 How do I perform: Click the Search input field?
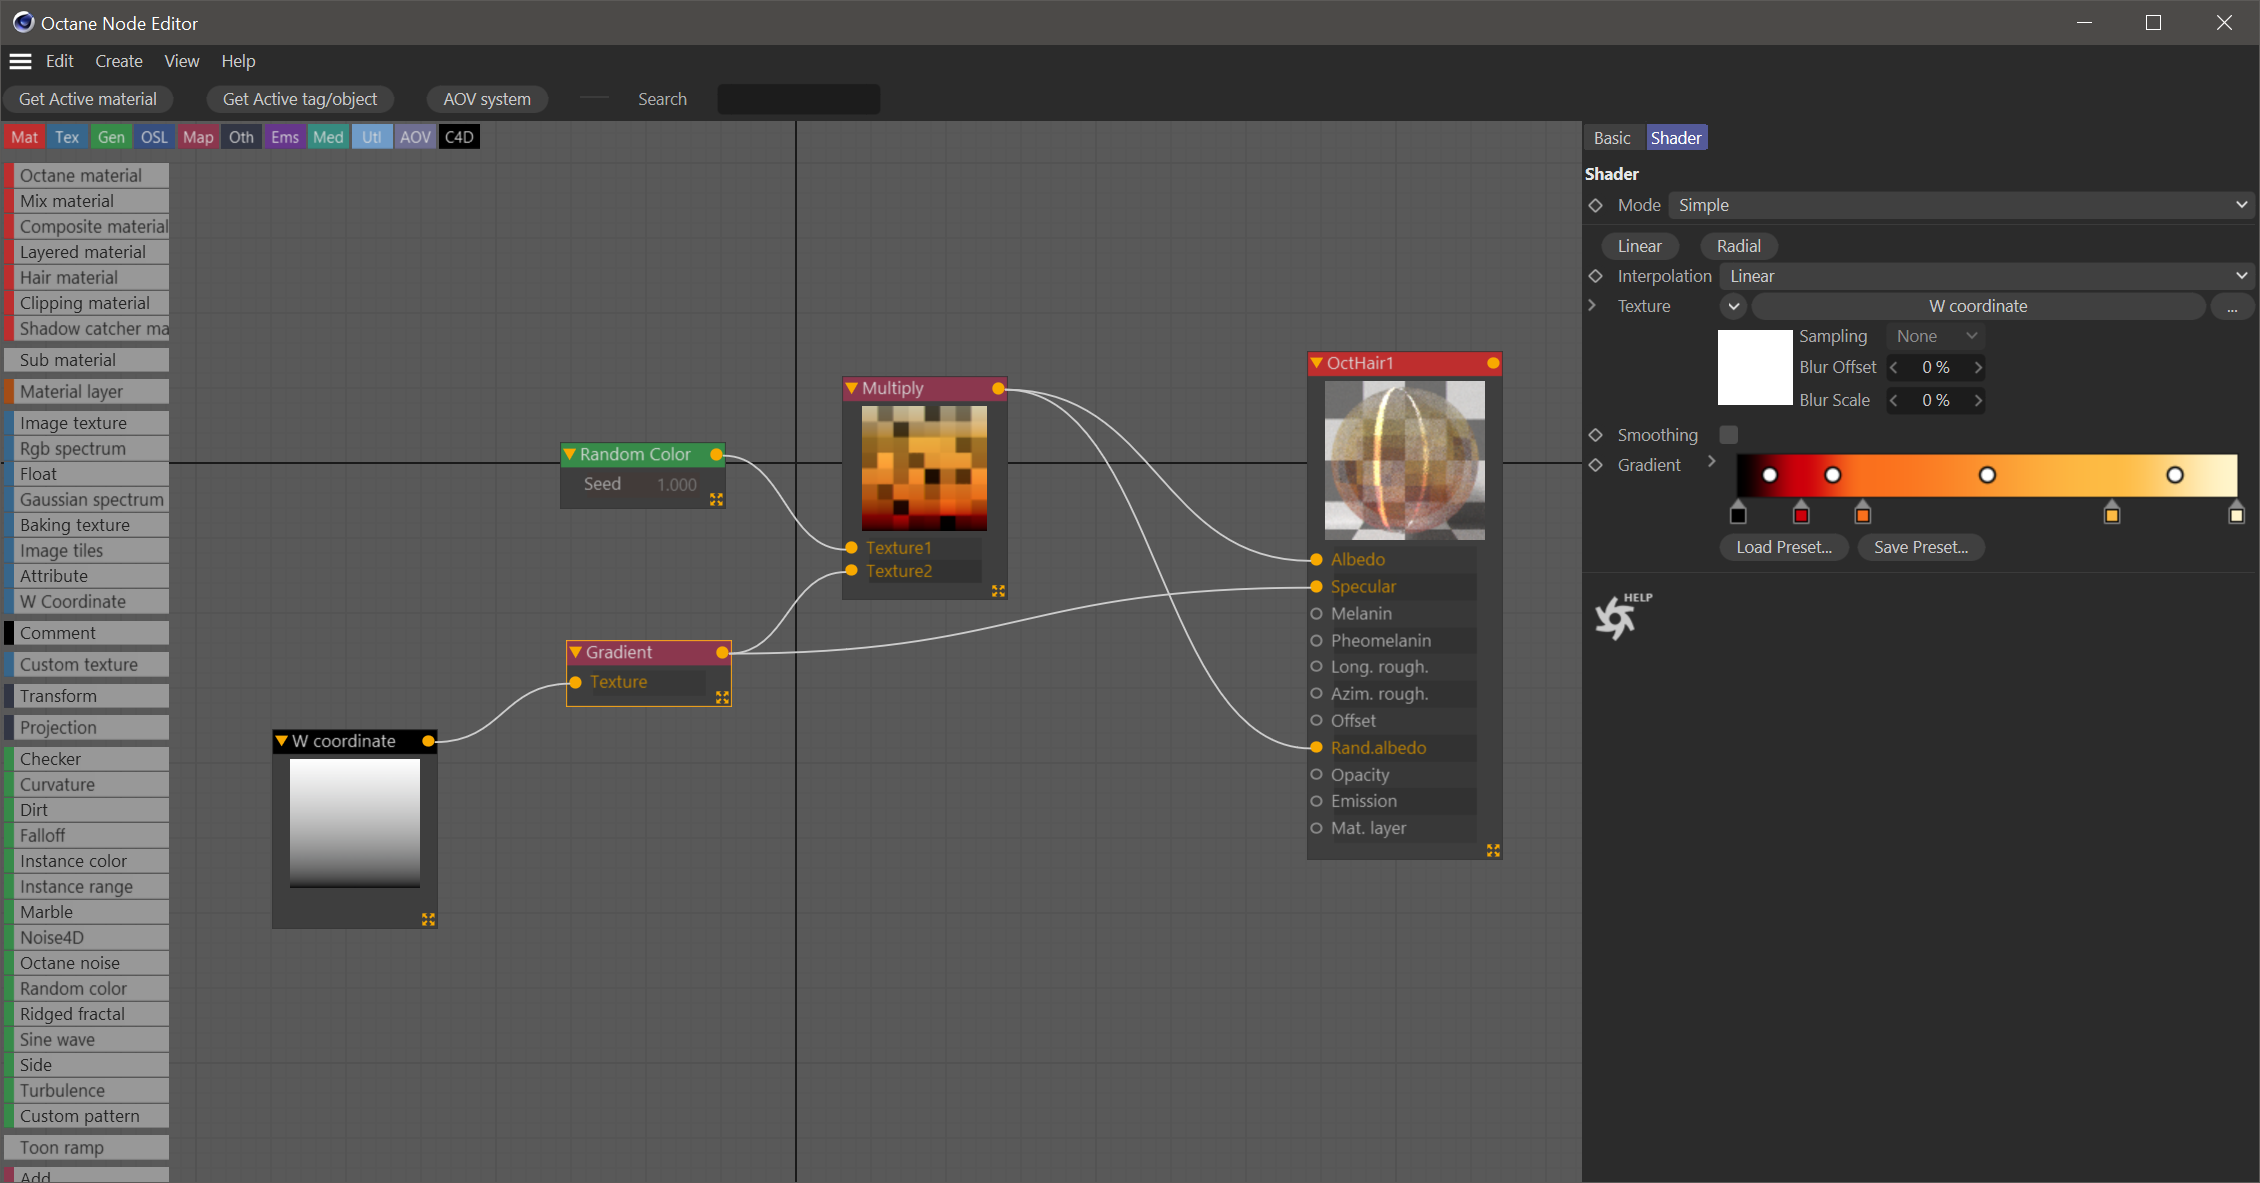(x=798, y=99)
